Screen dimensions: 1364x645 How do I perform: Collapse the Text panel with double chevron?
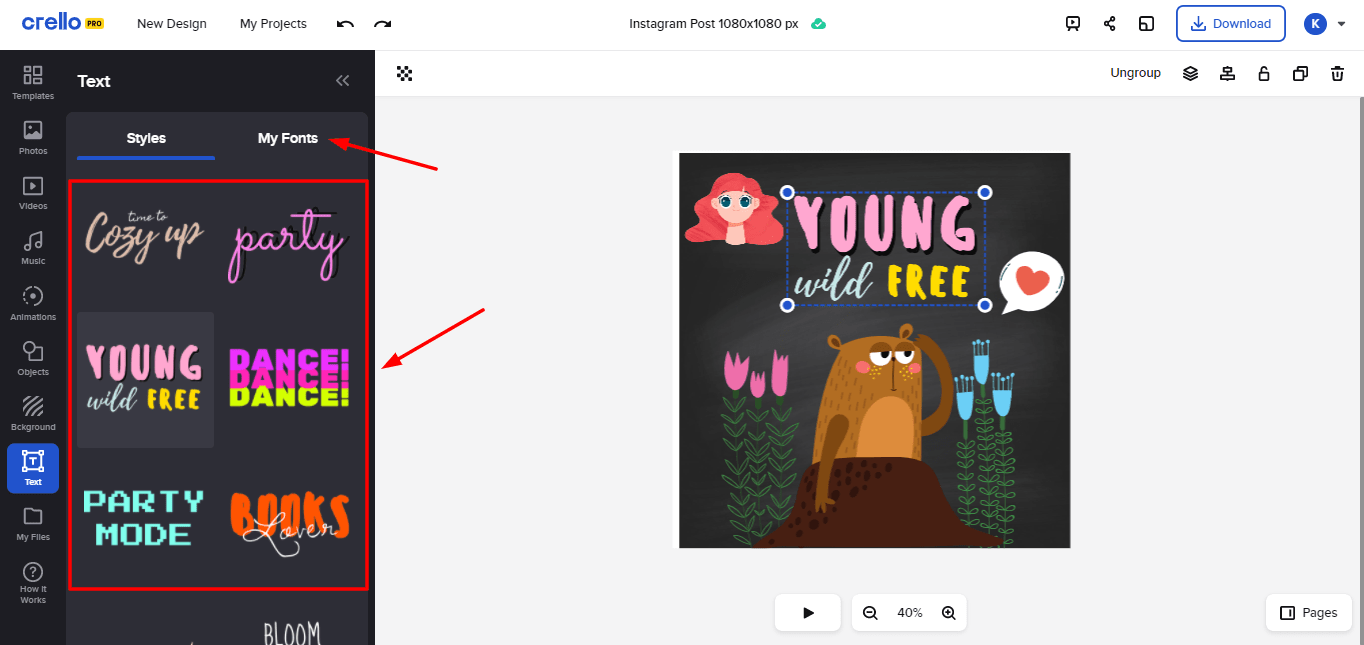(x=342, y=81)
